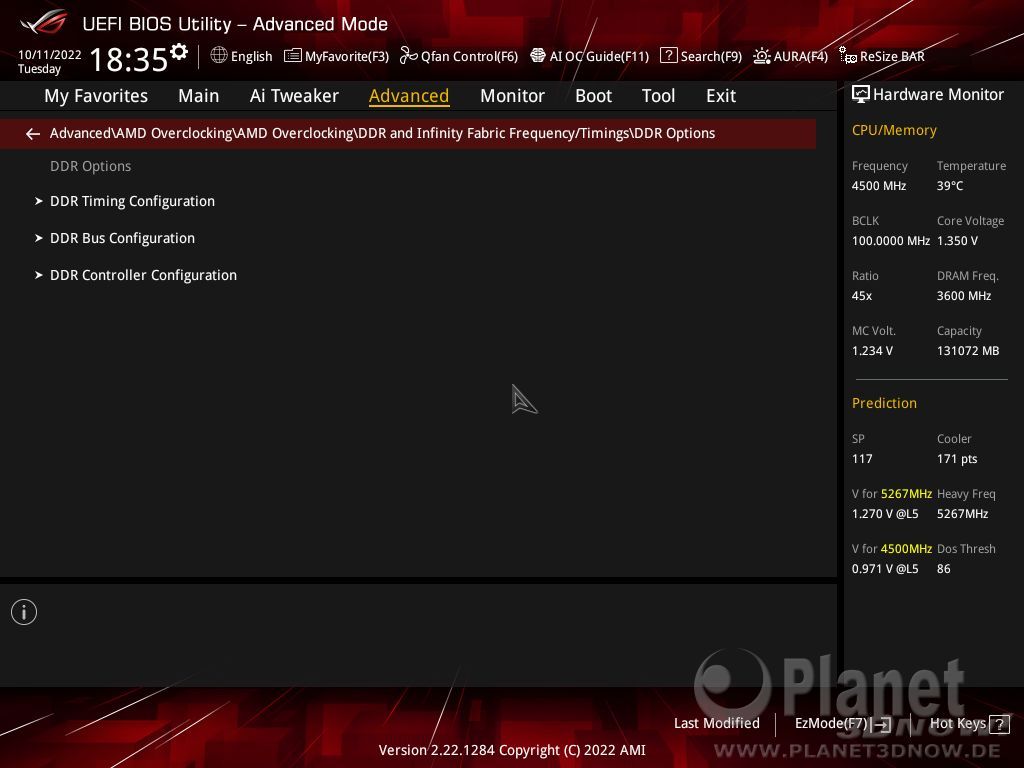1024x768 pixels.
Task: Open DDR Controller Configuration submenu
Action: pyautogui.click(x=143, y=275)
